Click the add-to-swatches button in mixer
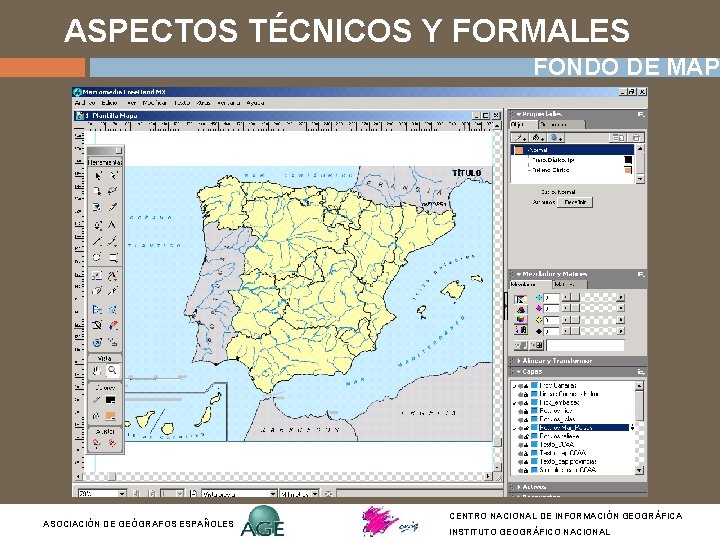720x540 pixels. (536, 345)
